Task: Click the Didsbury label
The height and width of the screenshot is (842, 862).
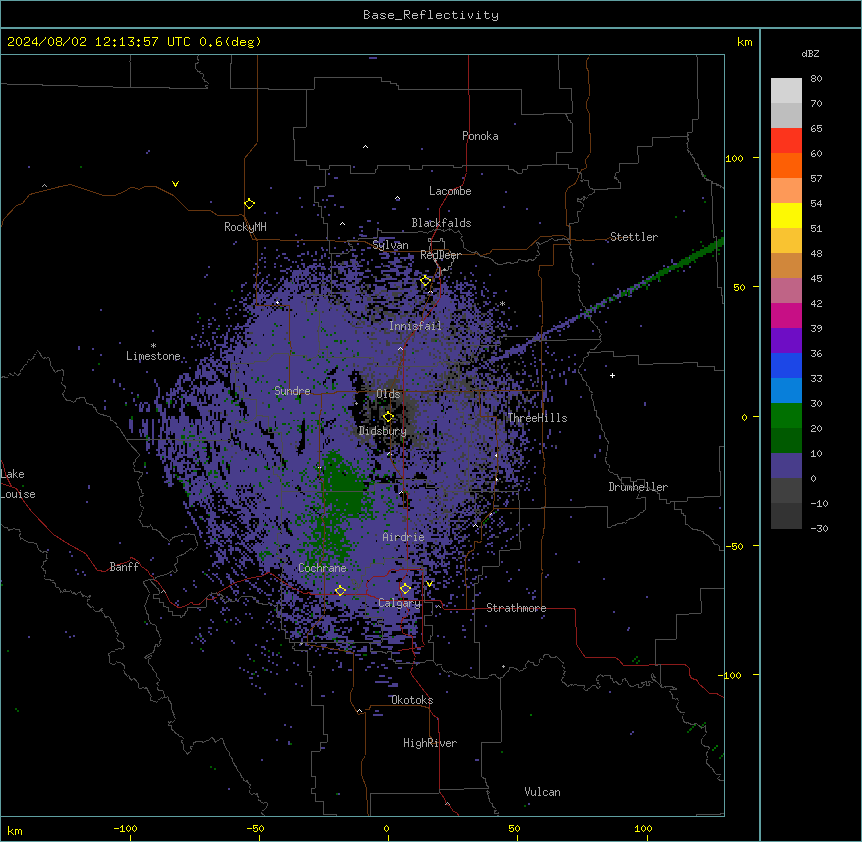Action: click(x=383, y=431)
